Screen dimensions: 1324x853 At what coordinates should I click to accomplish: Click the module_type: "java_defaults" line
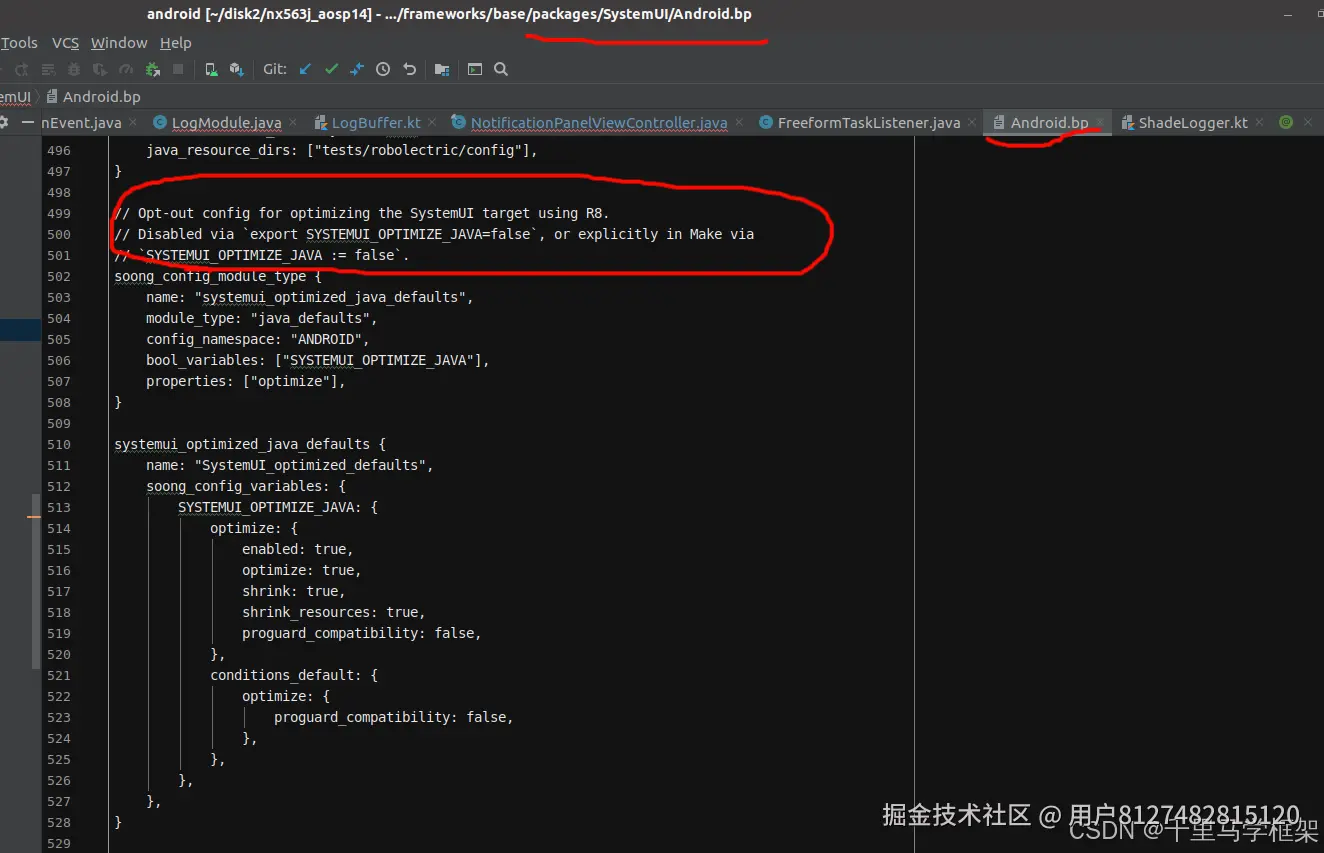pyautogui.click(x=262, y=318)
